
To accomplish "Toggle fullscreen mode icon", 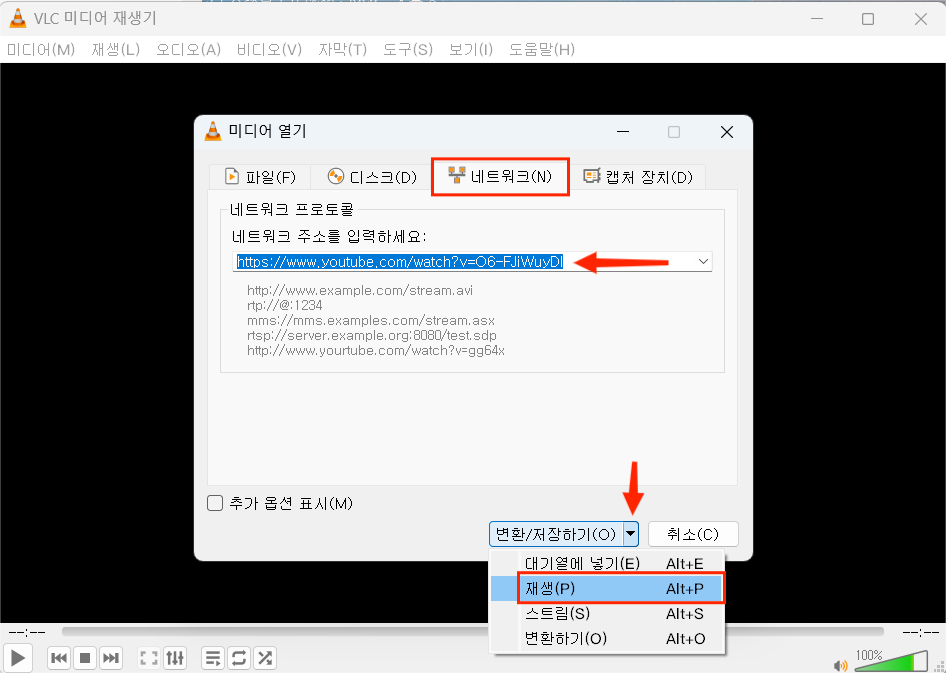I will [148, 658].
